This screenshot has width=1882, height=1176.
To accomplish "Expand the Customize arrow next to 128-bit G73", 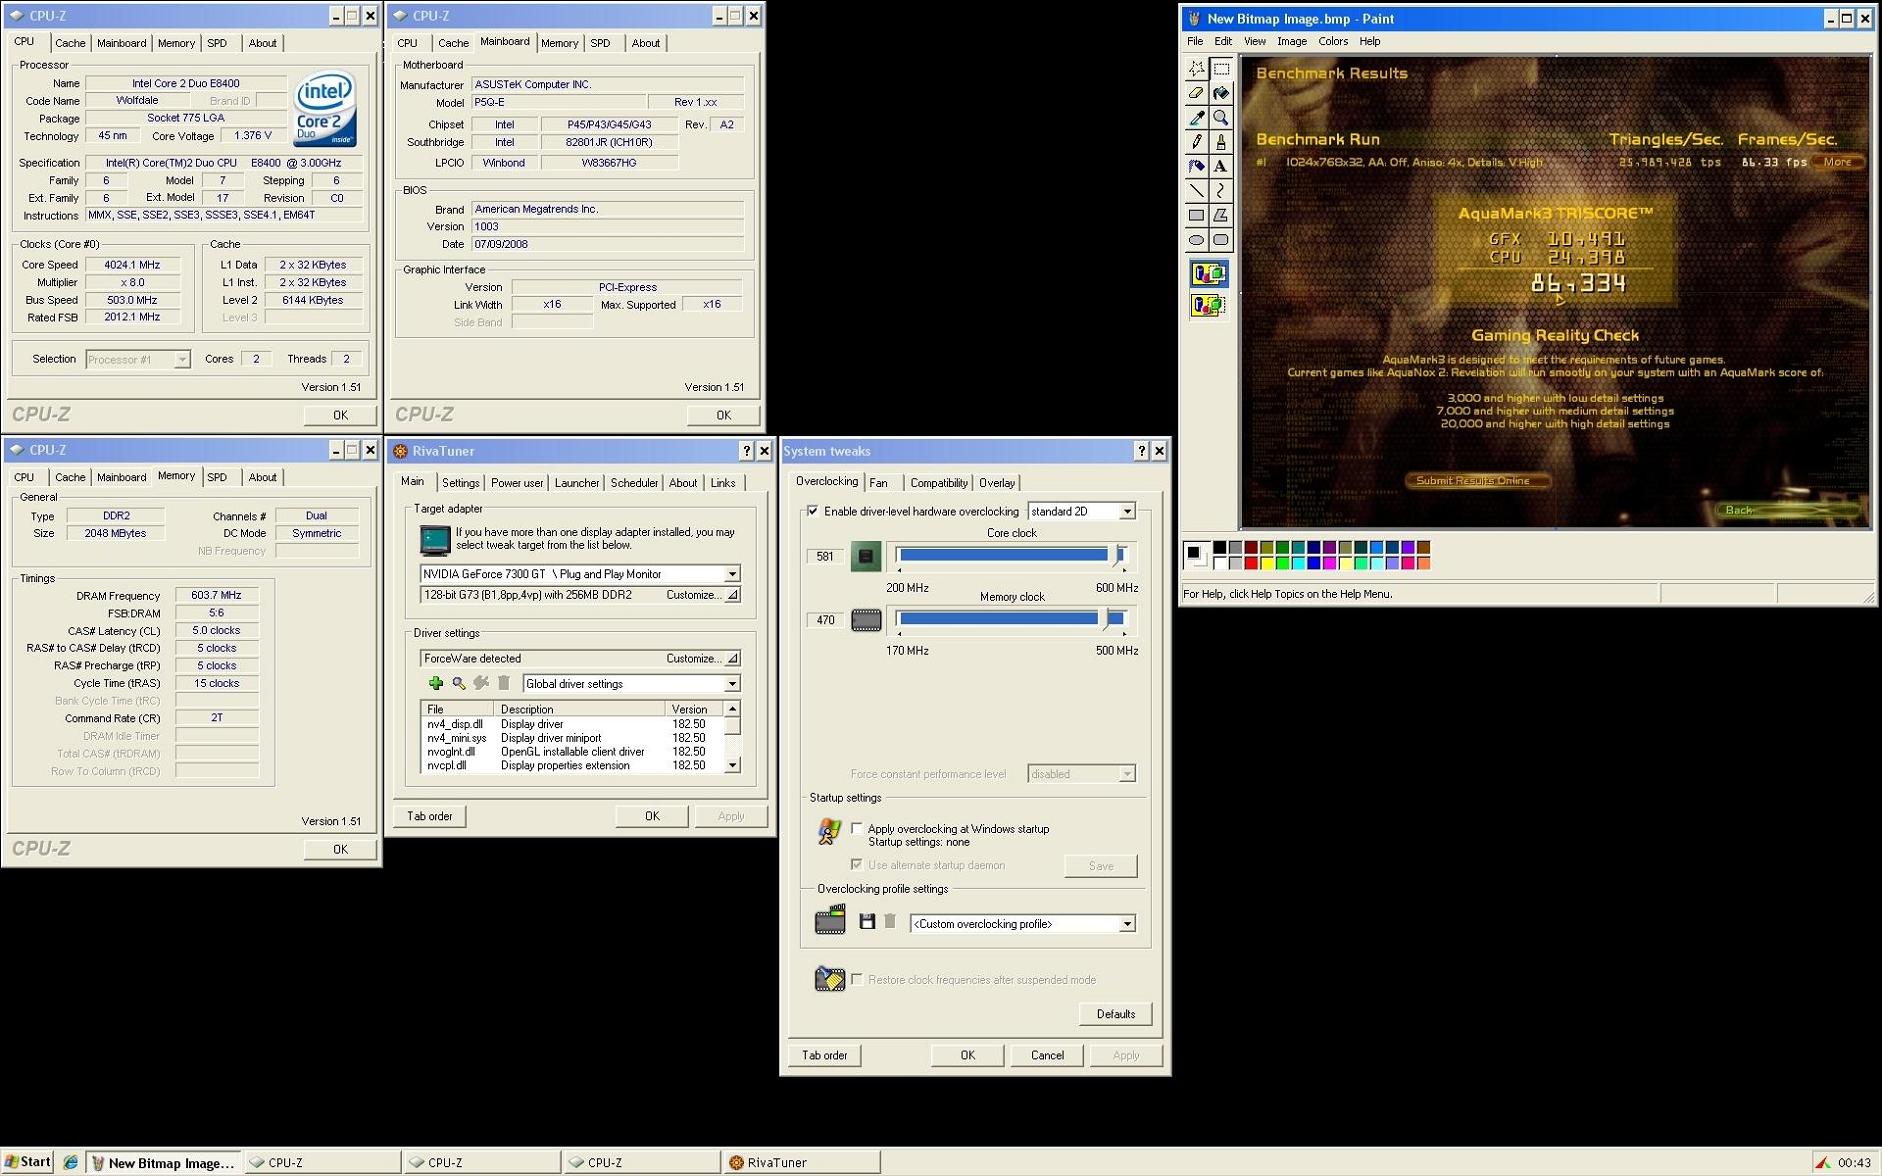I will 732,595.
